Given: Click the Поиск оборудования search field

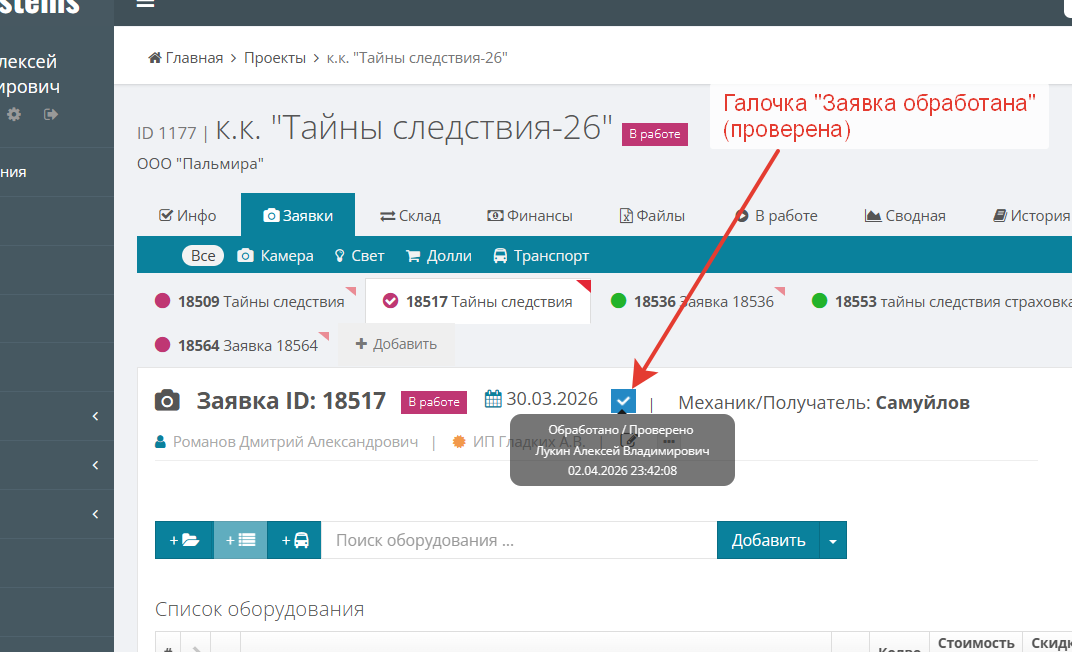Looking at the screenshot, I should pyautogui.click(x=518, y=540).
